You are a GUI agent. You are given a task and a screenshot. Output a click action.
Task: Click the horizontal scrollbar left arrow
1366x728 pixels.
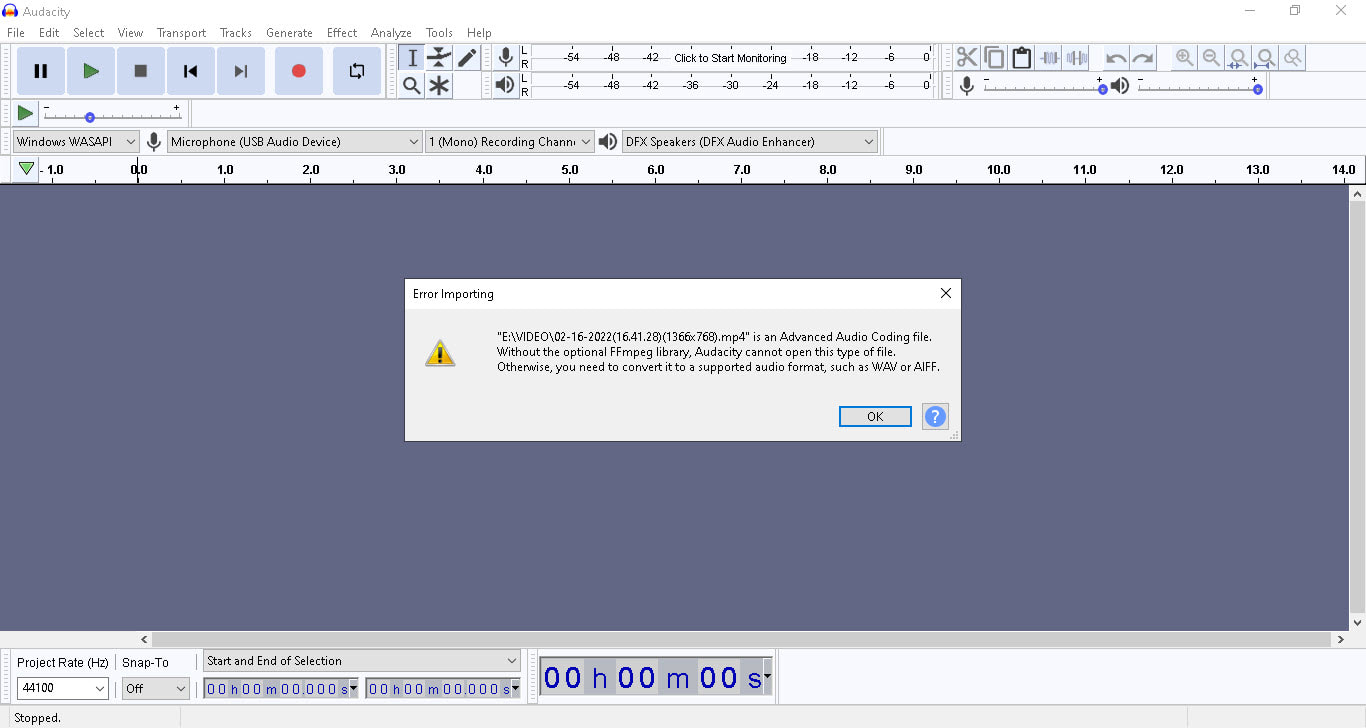click(x=144, y=639)
